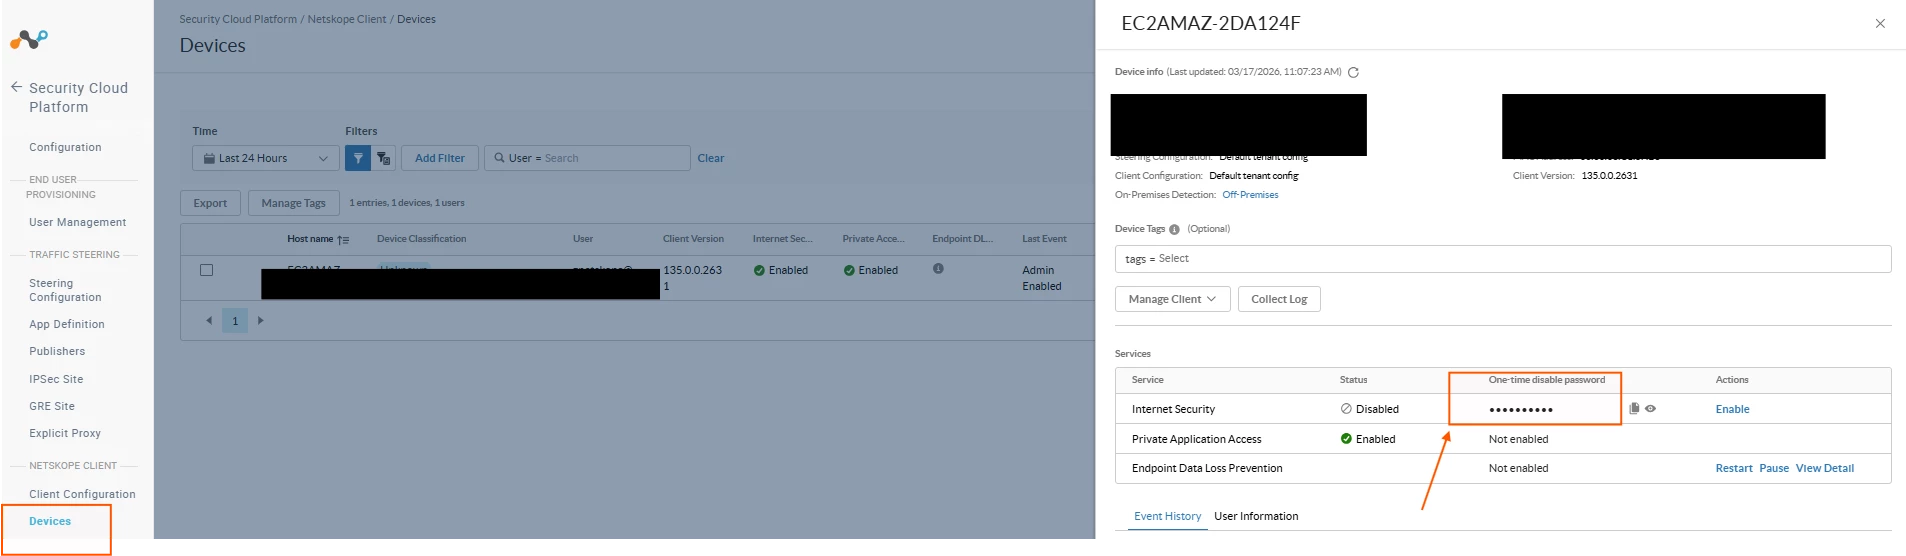Click the green Enabled check for Private Application Access
Screen dimensions: 1906x556
tap(1346, 439)
